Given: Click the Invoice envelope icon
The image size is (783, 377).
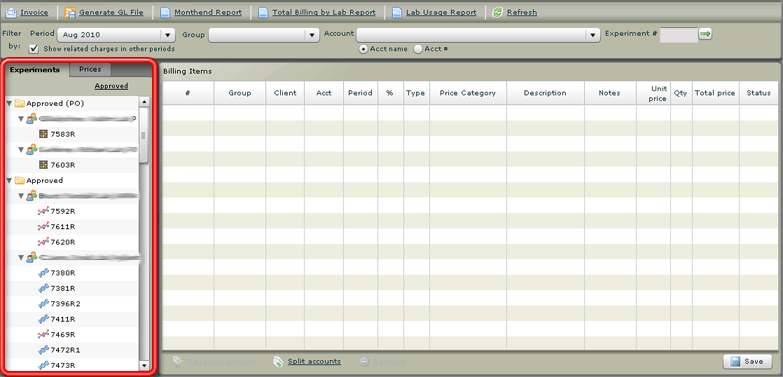Looking at the screenshot, I should tap(11, 12).
